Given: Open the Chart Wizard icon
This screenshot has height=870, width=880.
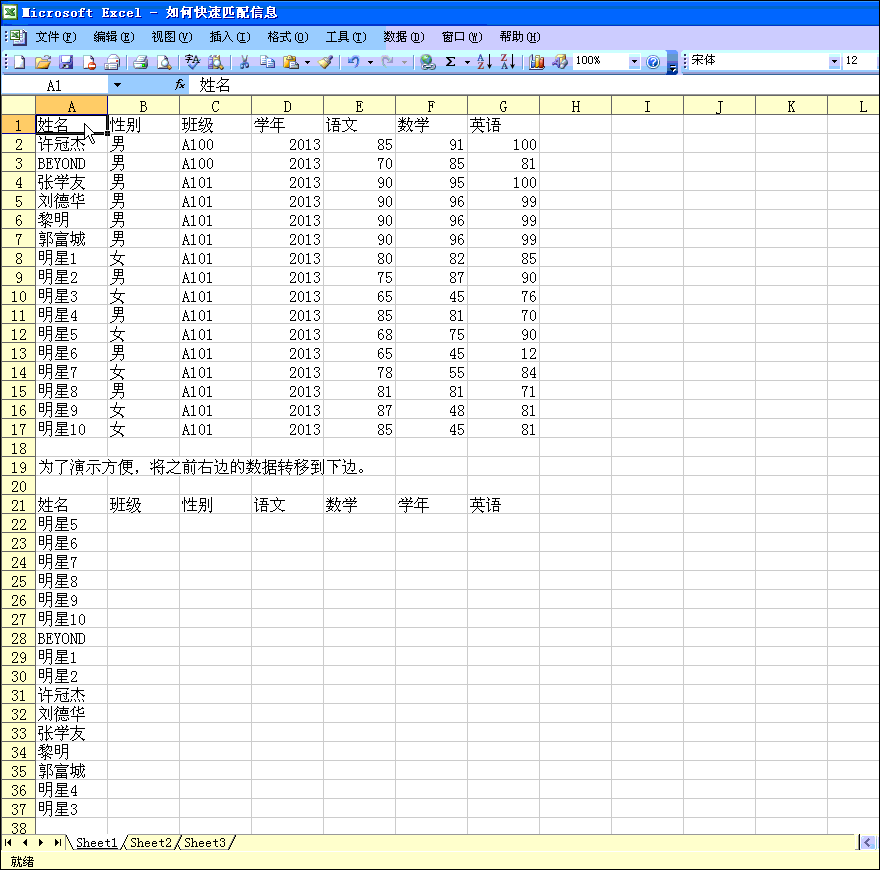Looking at the screenshot, I should point(537,62).
